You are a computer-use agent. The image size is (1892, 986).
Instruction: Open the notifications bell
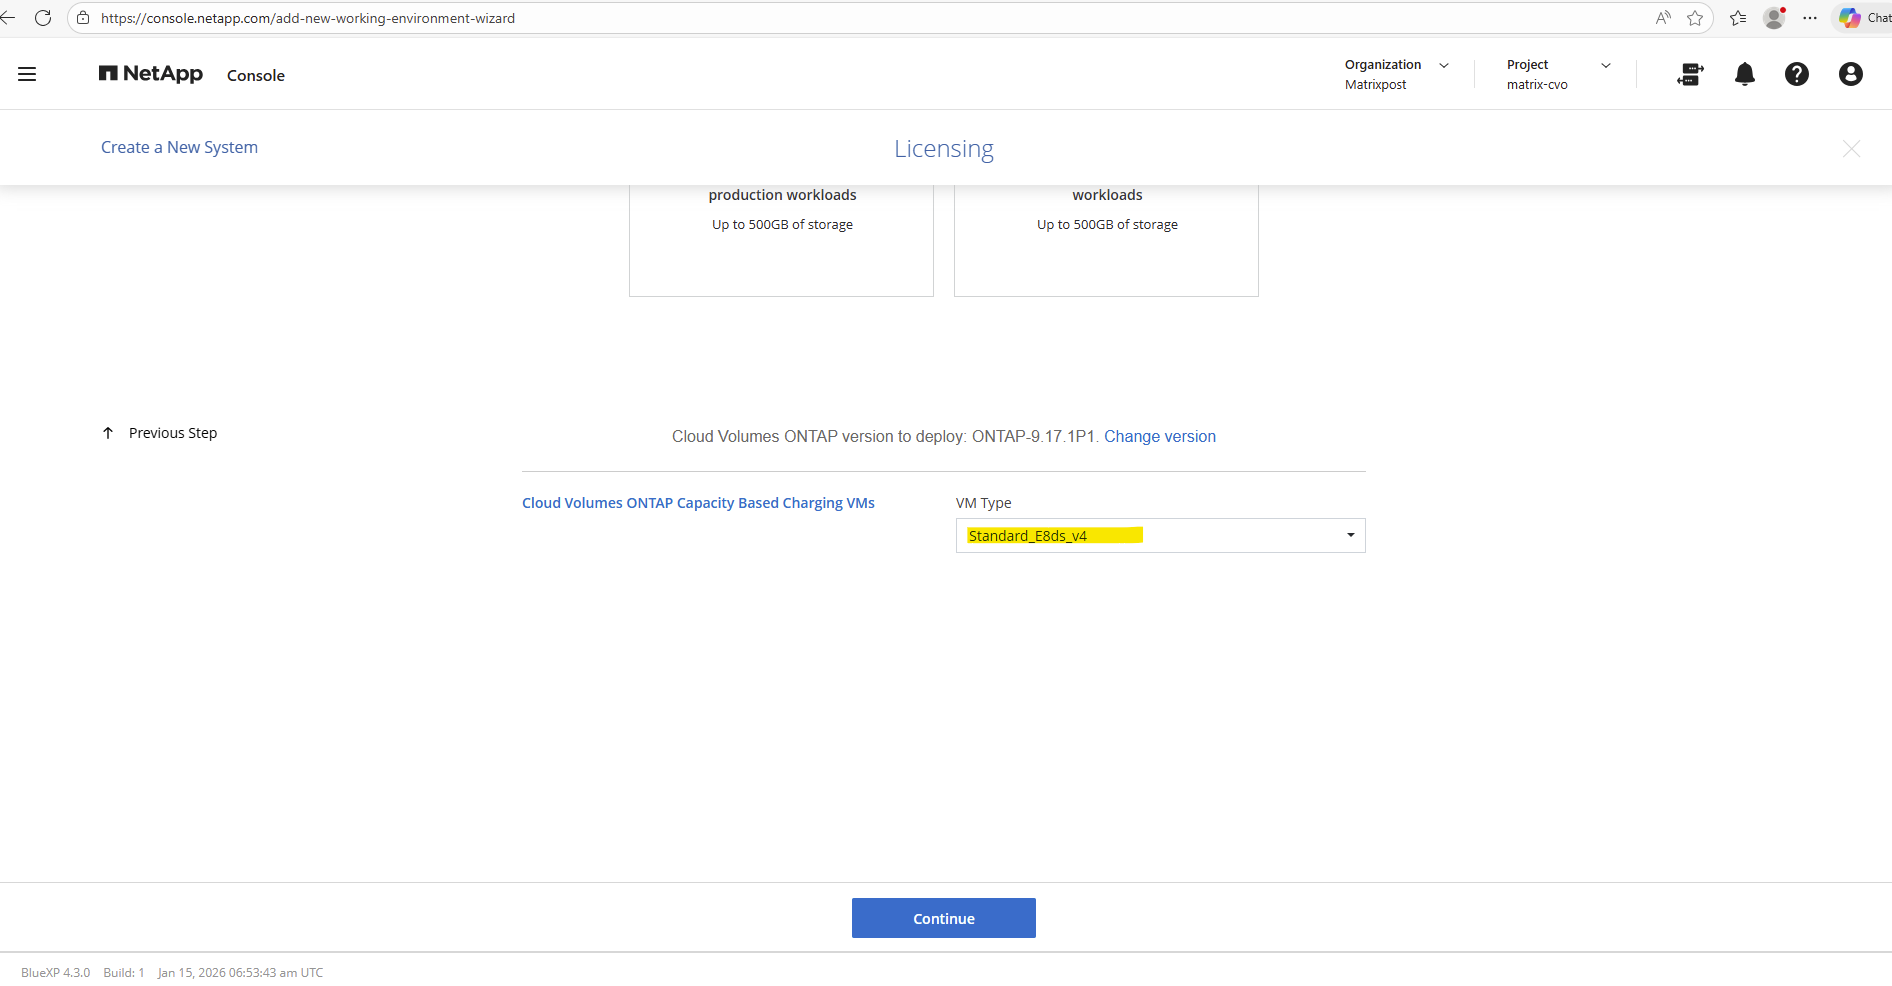pyautogui.click(x=1745, y=74)
